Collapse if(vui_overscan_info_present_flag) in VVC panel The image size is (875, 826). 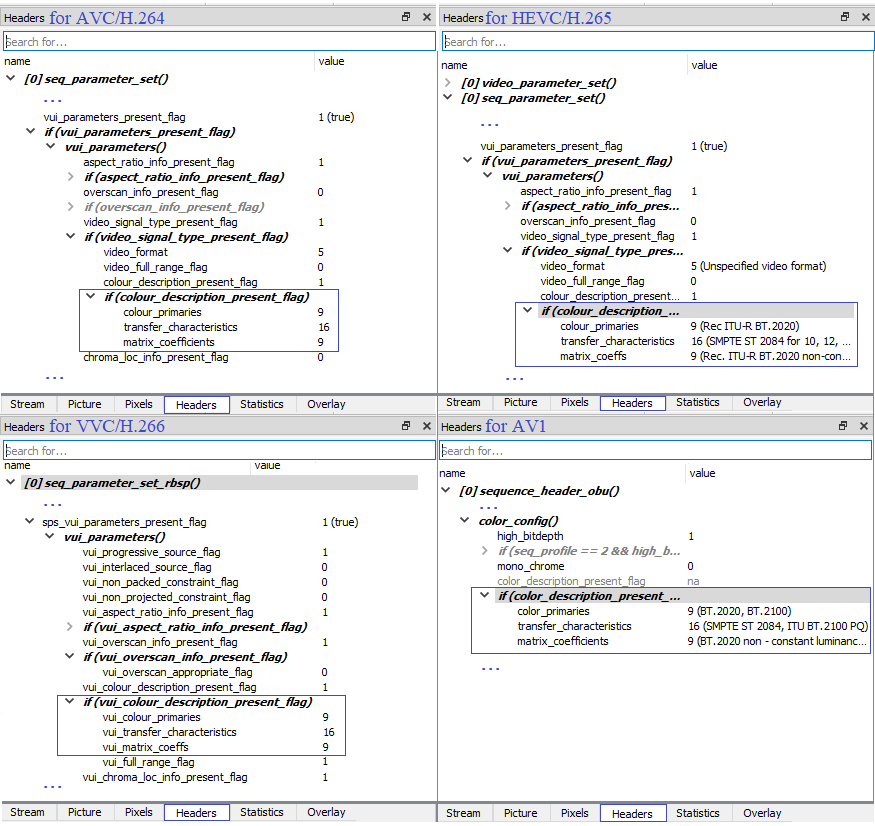click(x=70, y=656)
